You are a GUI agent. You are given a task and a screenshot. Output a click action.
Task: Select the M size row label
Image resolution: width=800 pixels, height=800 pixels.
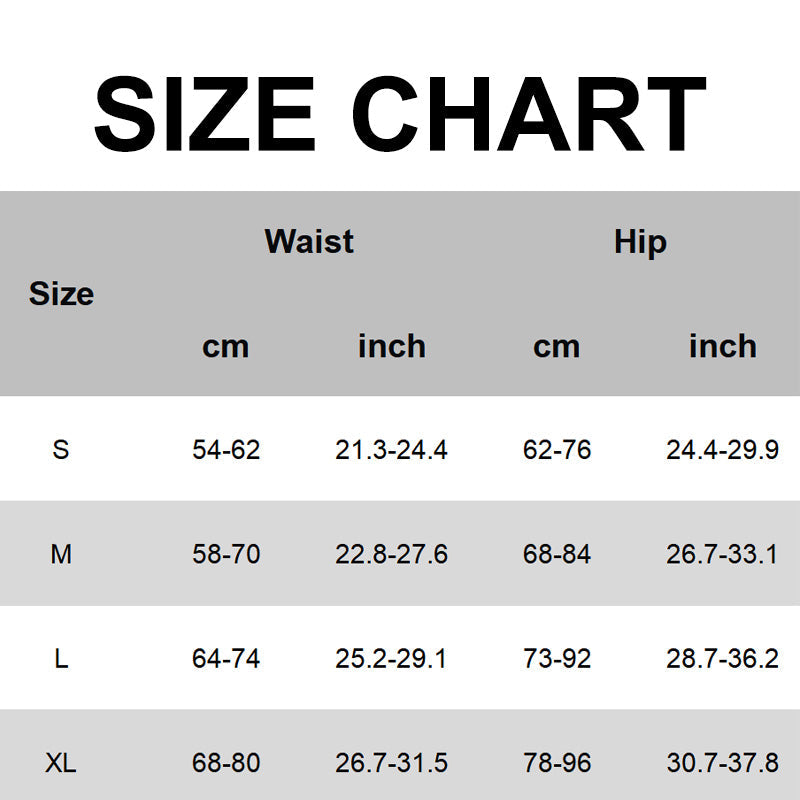click(61, 554)
